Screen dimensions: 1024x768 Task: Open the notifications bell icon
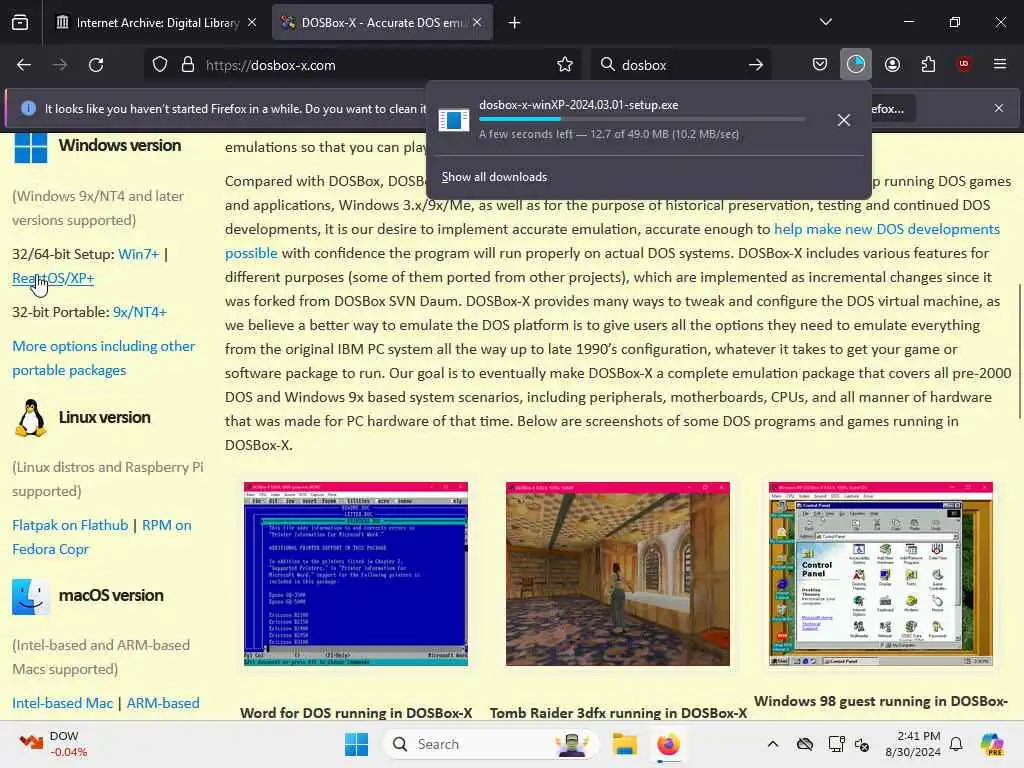coord(956,744)
